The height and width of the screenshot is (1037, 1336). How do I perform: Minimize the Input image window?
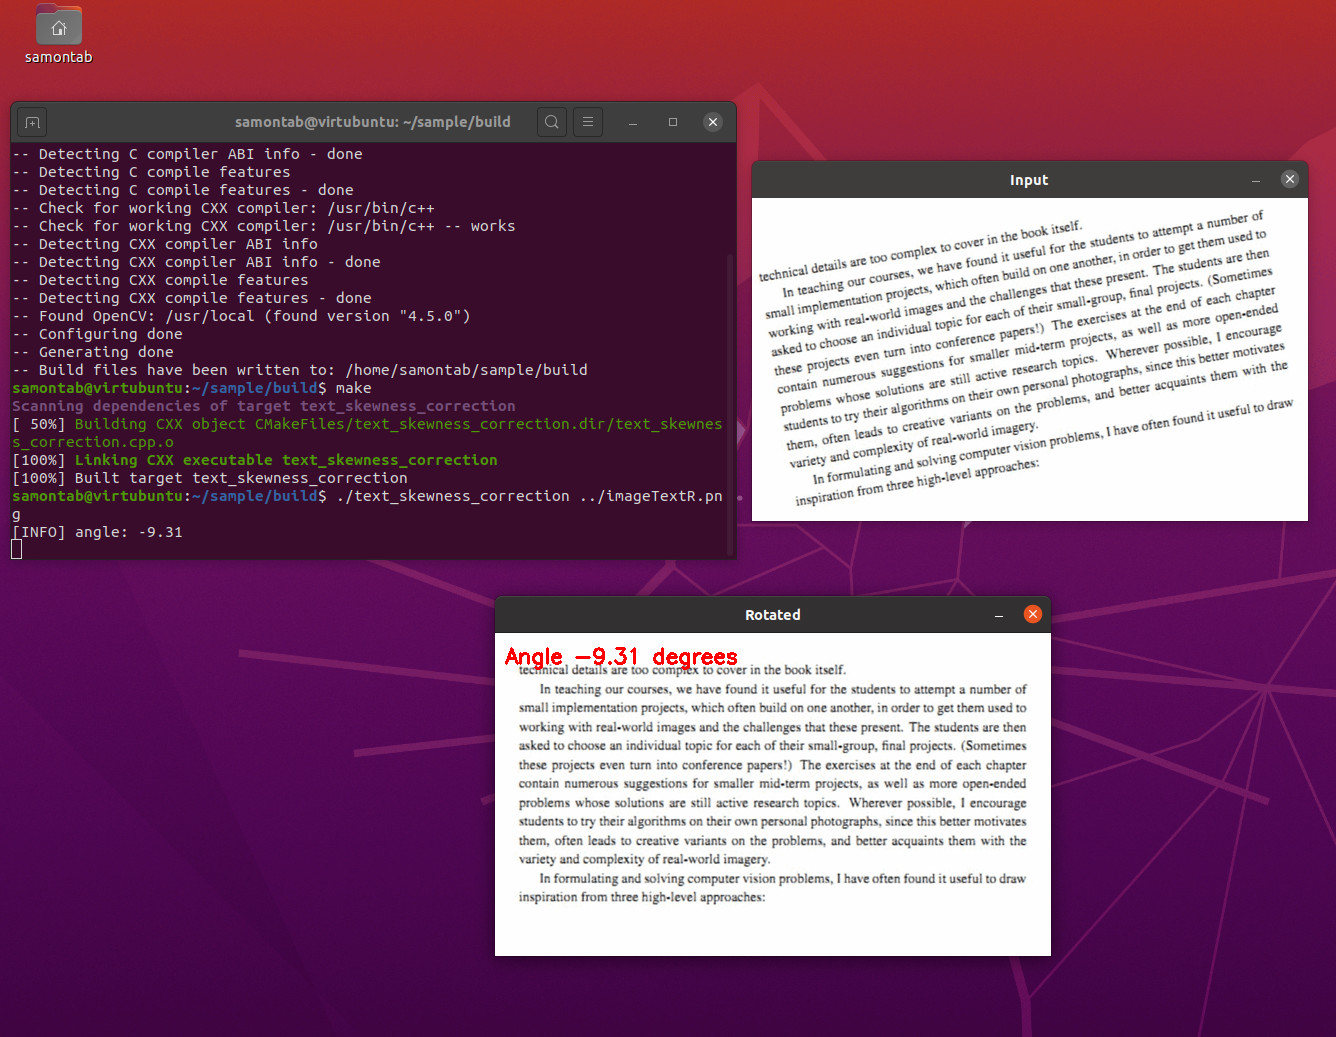[1255, 180]
